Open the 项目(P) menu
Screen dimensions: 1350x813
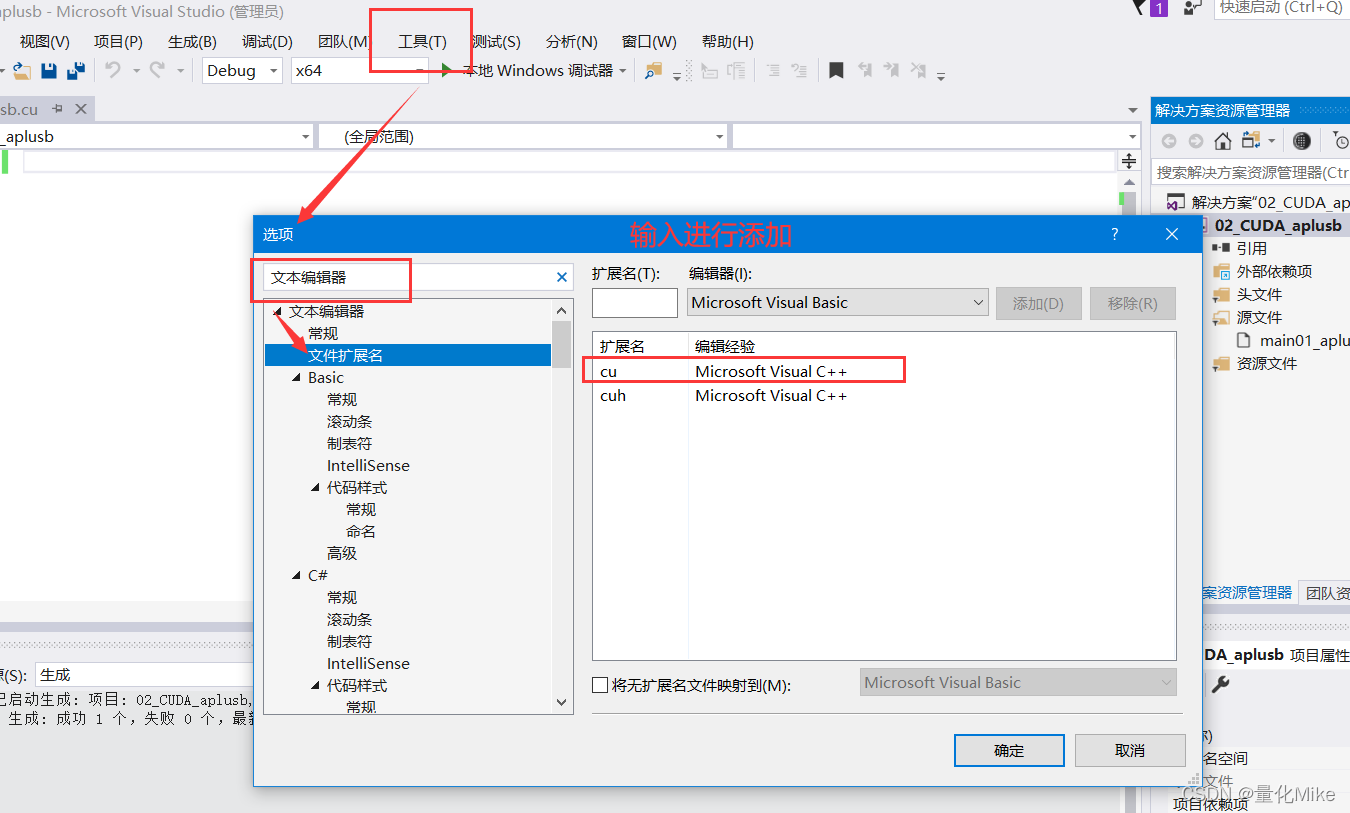[x=118, y=41]
